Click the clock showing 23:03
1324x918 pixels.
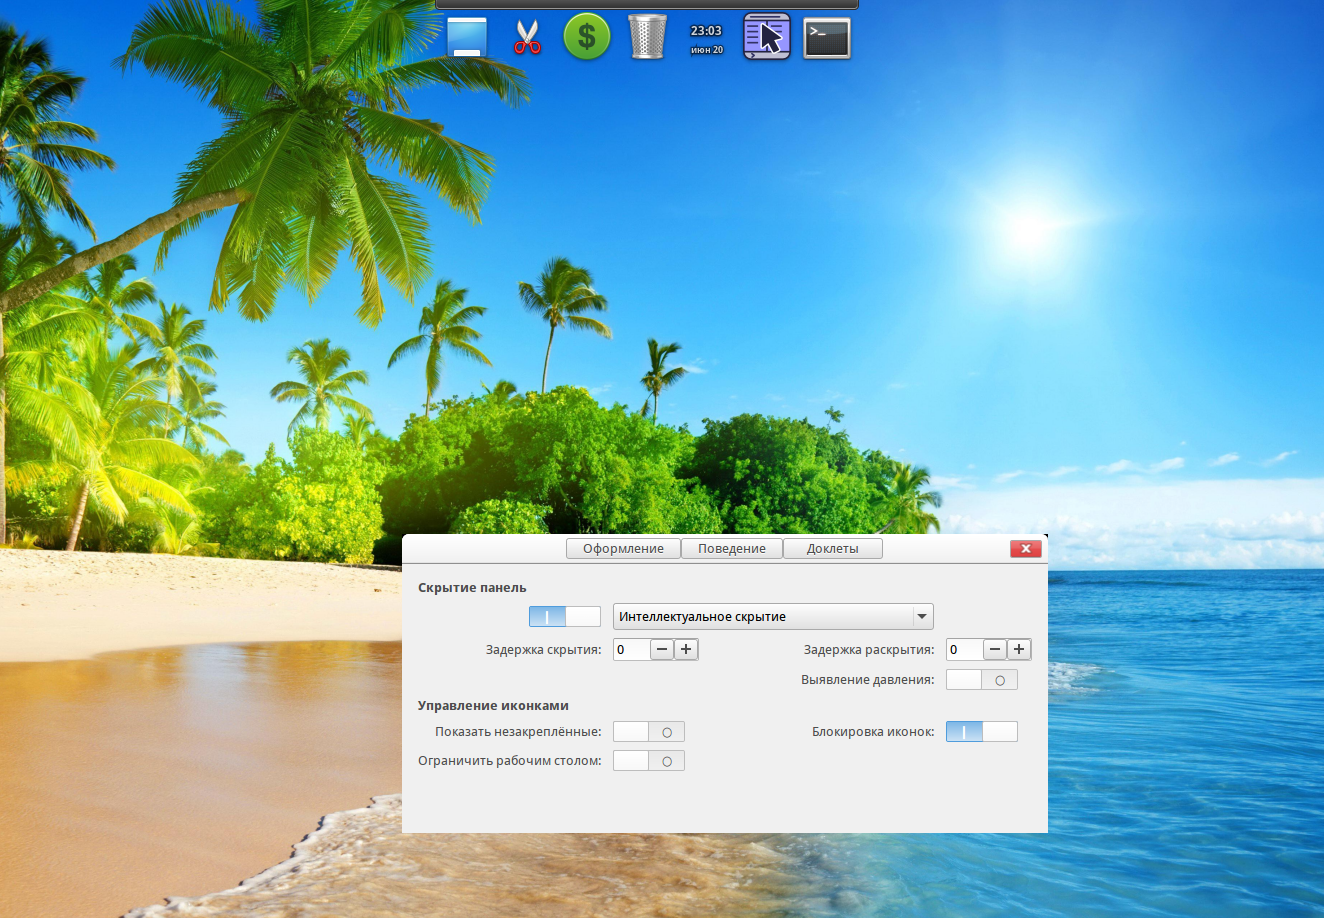pos(707,38)
